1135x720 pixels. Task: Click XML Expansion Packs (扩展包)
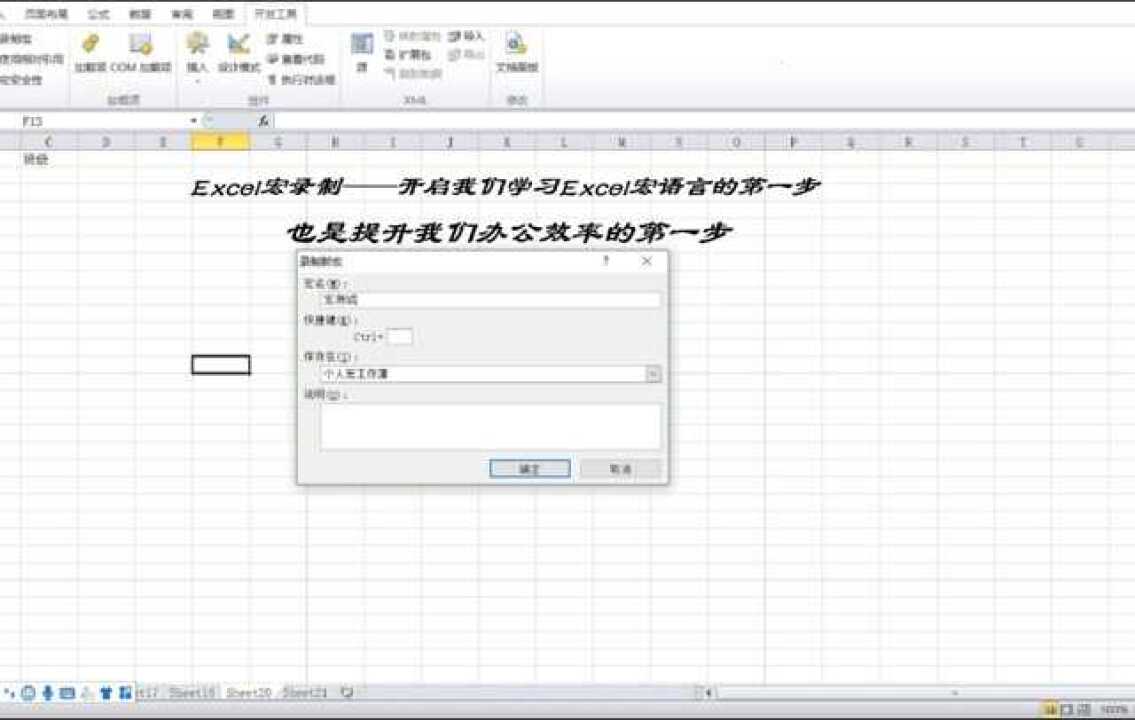click(x=407, y=55)
